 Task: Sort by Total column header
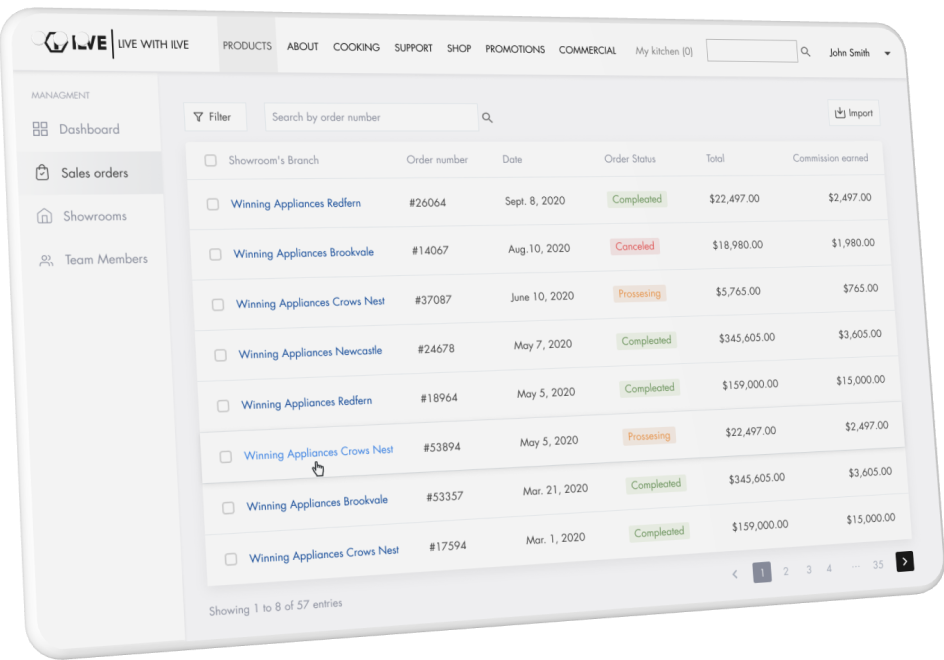(715, 158)
